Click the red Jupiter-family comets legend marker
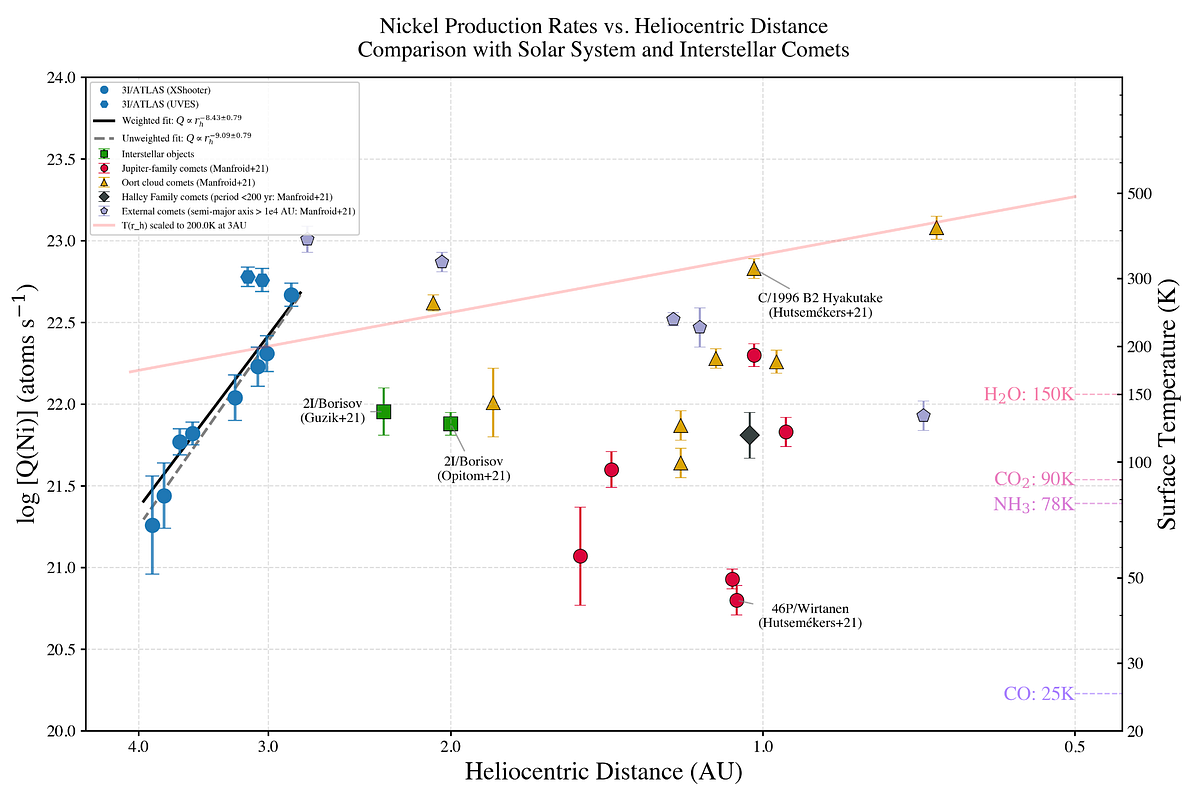This screenshot has width=1200, height=796. click(x=104, y=169)
